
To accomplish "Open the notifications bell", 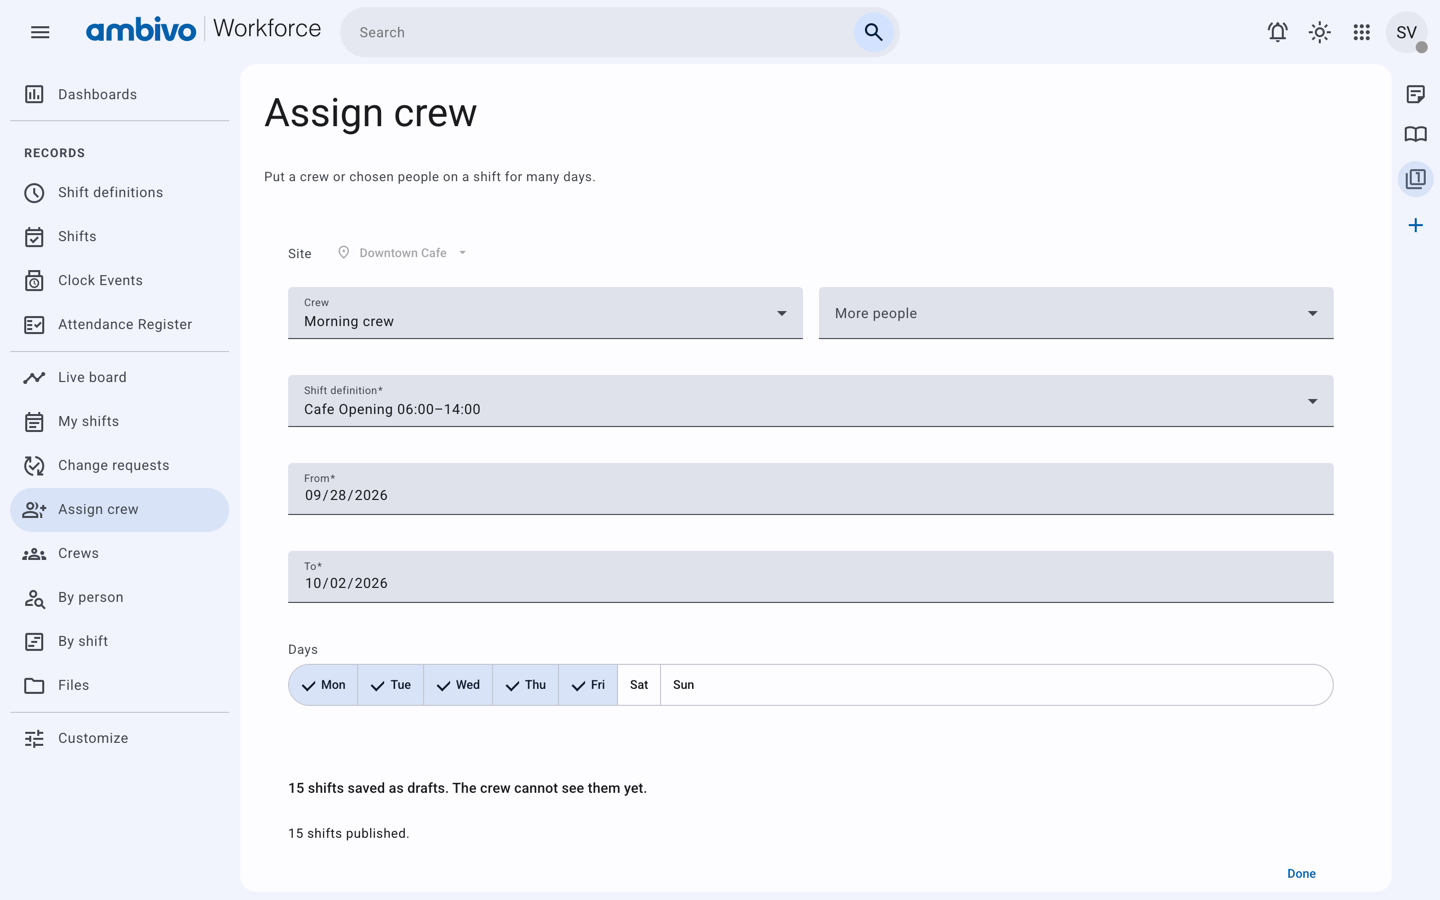I will (1277, 32).
